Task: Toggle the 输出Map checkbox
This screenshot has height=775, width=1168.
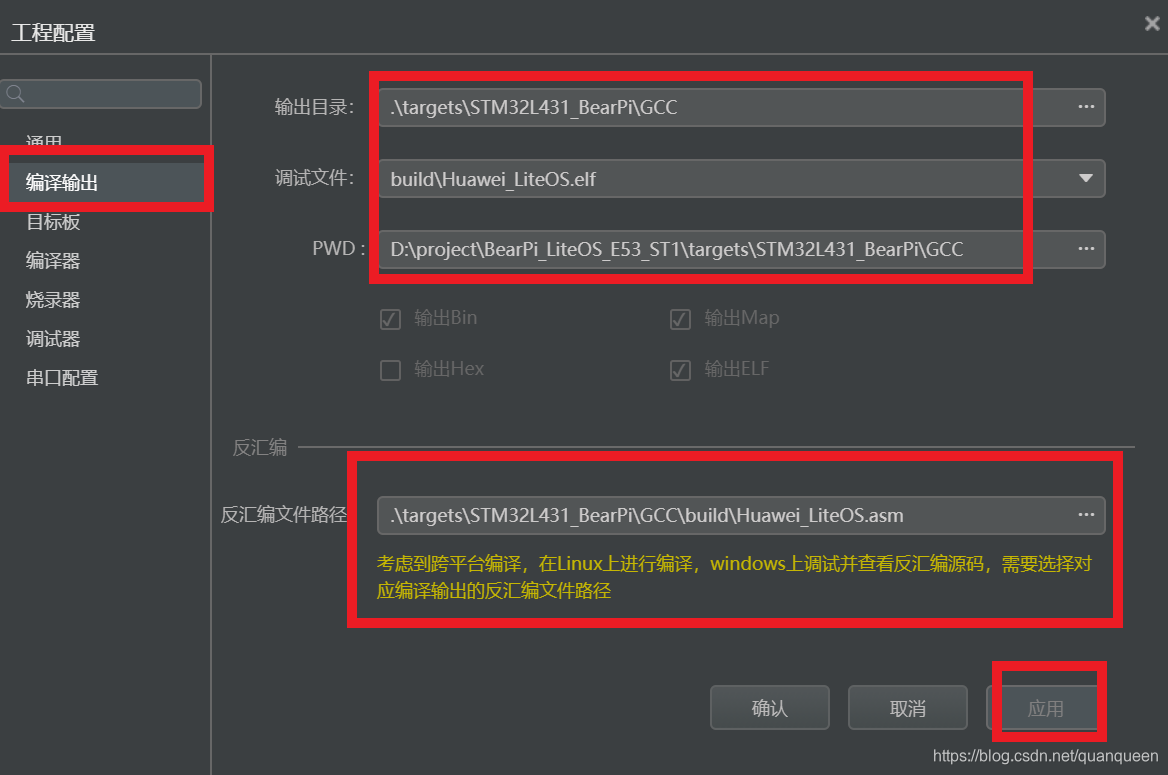Action: [x=680, y=319]
